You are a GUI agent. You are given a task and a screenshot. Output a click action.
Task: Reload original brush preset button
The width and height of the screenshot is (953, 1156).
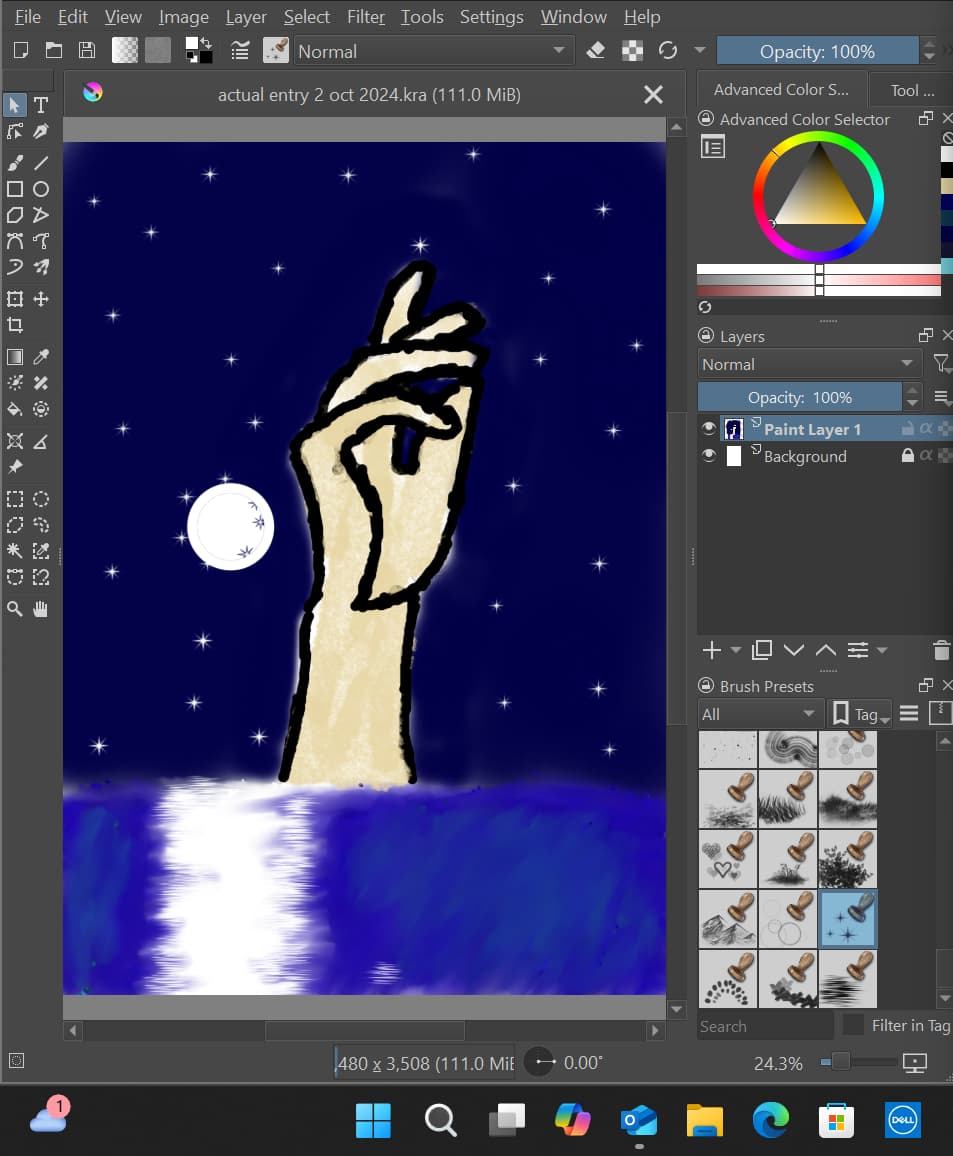point(668,50)
